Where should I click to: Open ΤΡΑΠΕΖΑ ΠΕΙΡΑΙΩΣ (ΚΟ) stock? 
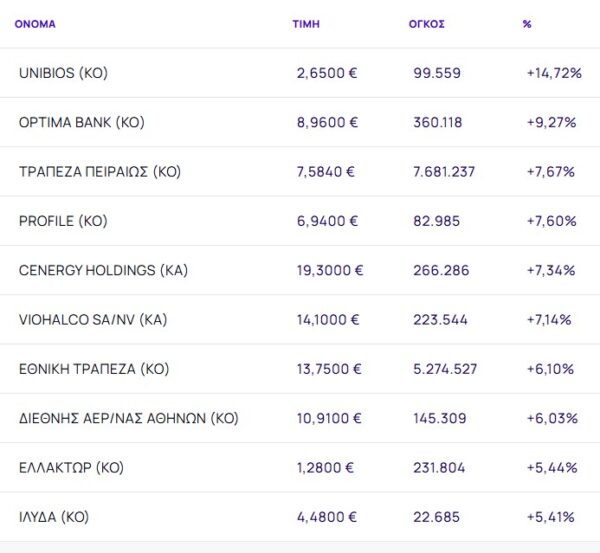[x=99, y=172]
